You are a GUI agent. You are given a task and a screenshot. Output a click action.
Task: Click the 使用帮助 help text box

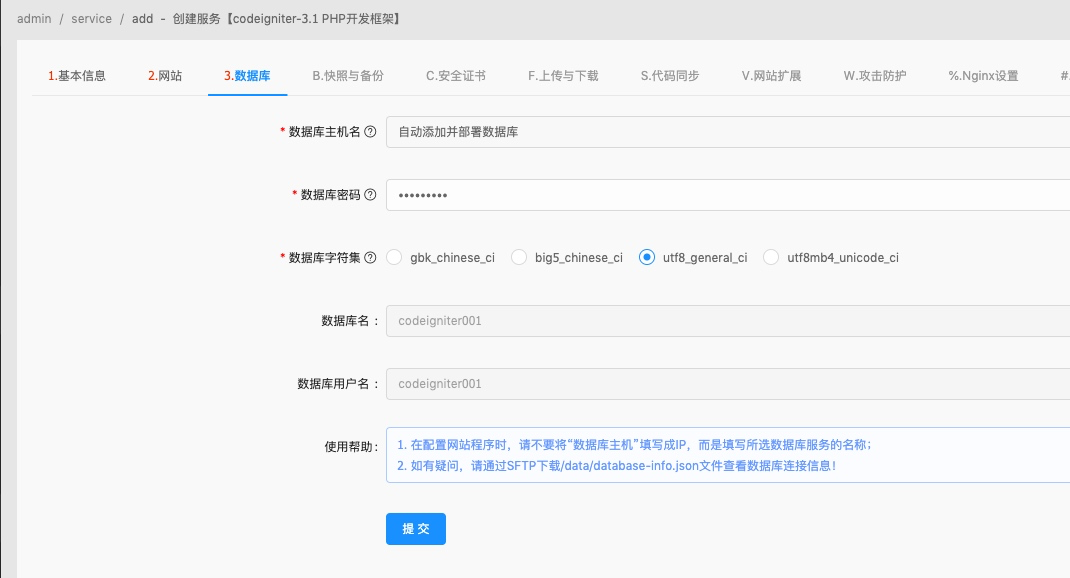click(727, 455)
